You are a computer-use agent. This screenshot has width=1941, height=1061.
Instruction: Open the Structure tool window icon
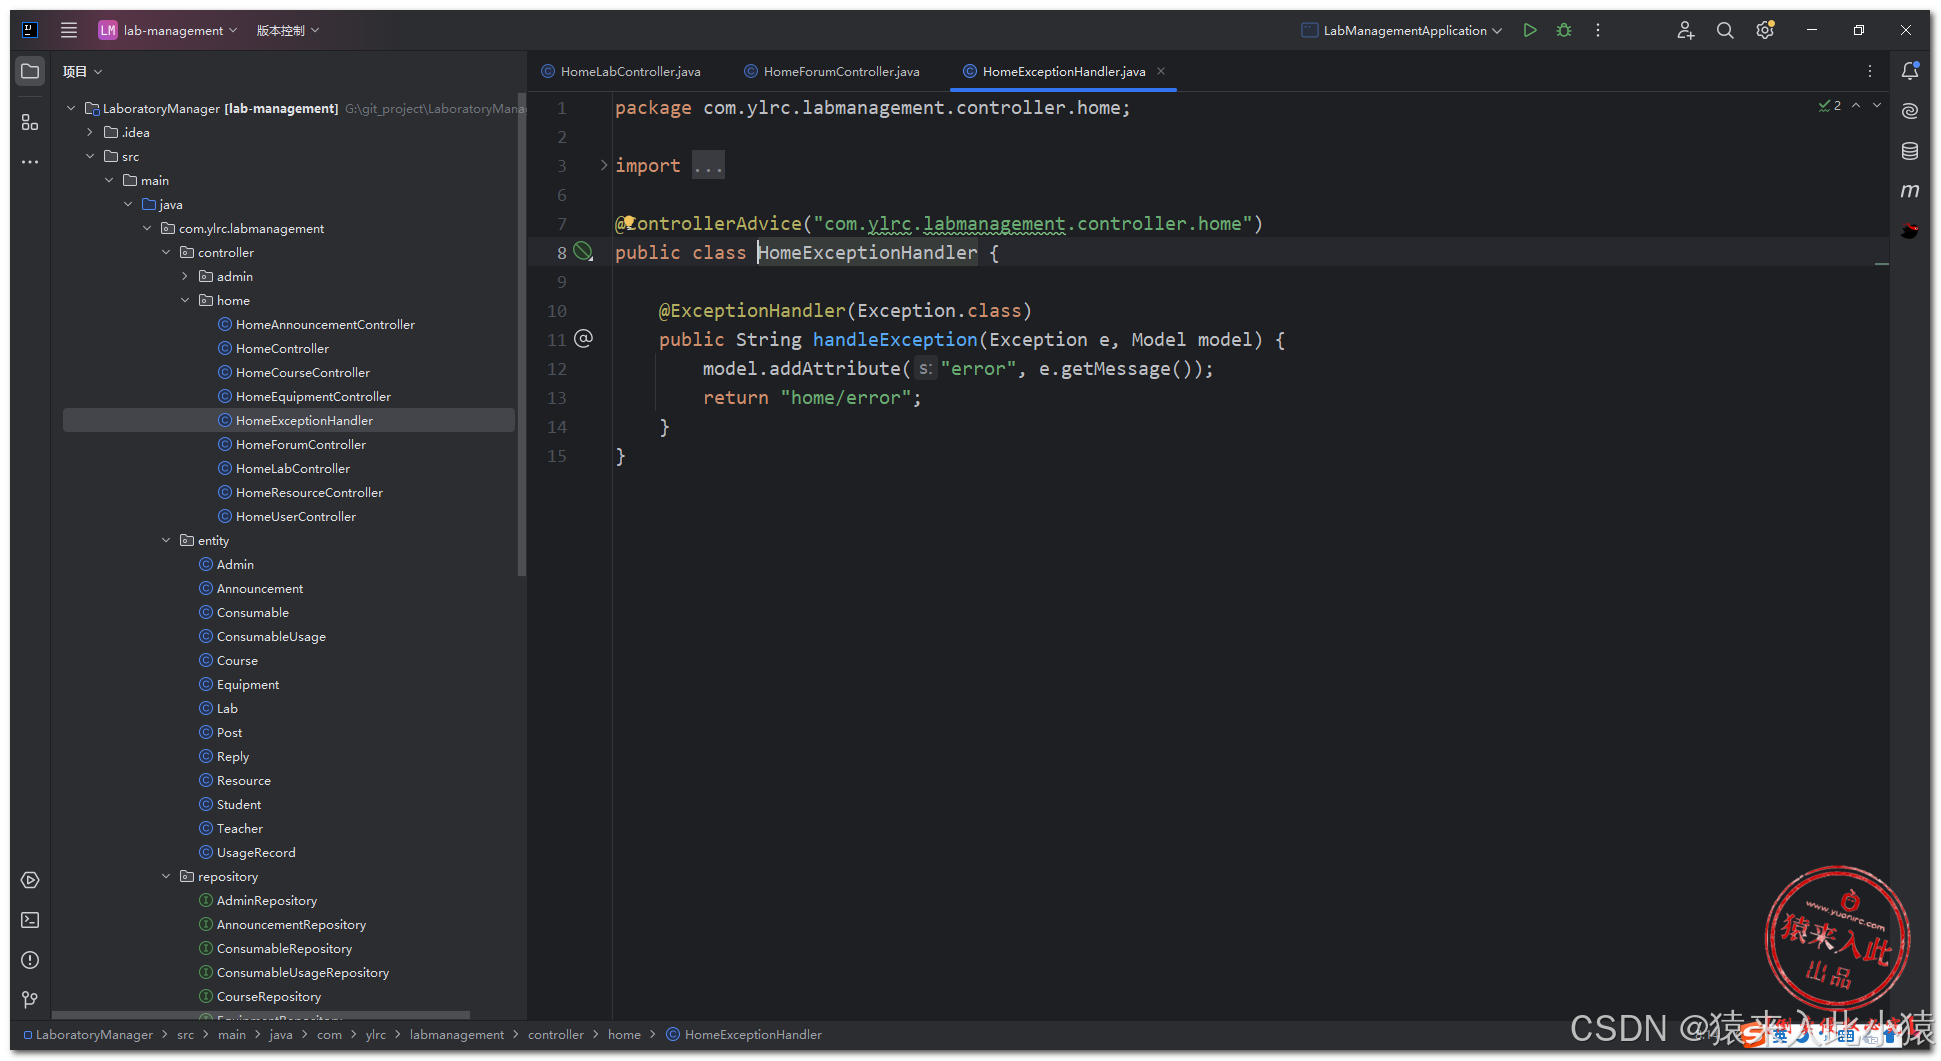click(30, 122)
